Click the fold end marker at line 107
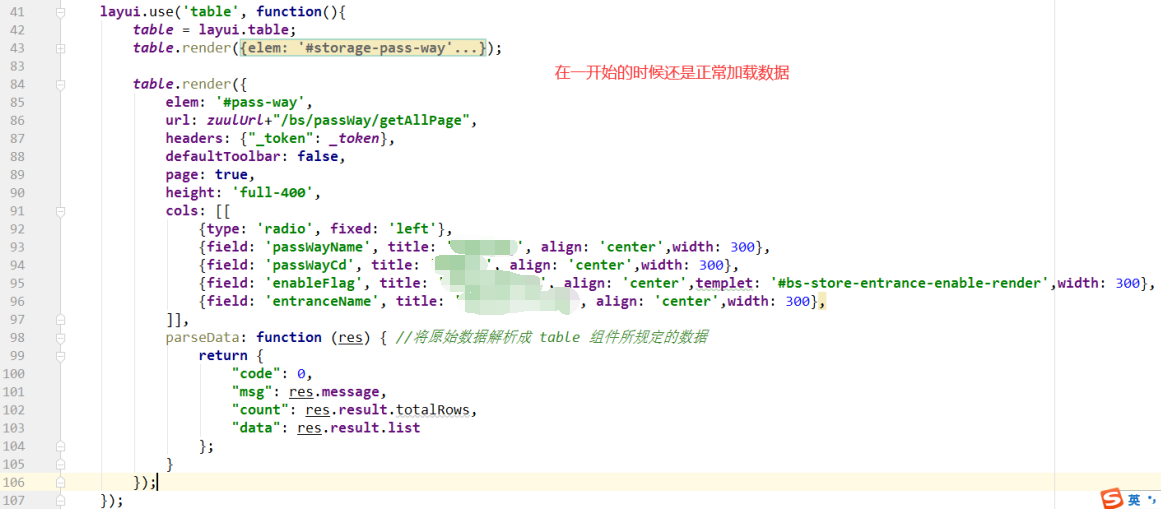 click(x=60, y=500)
